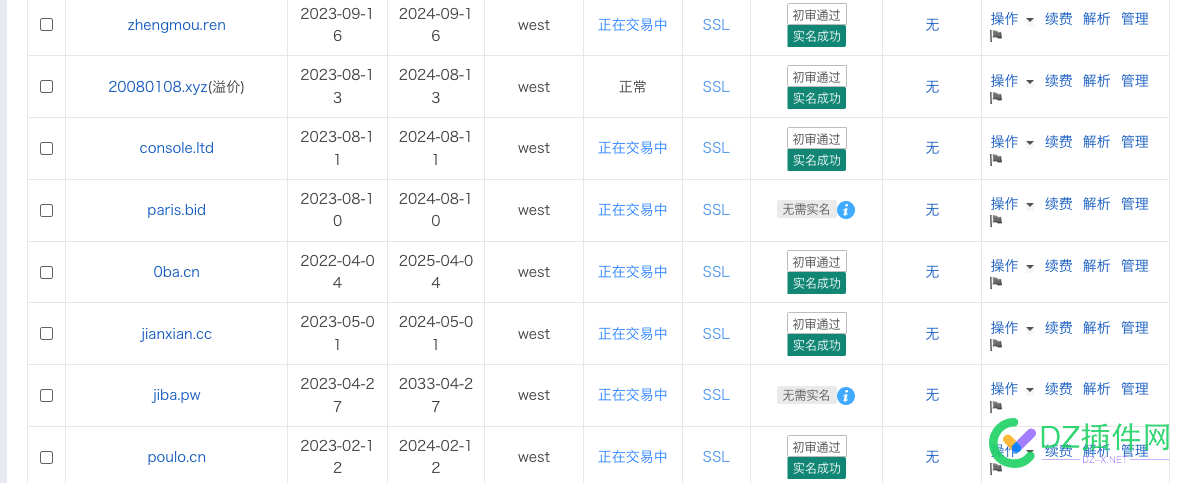This screenshot has width=1189, height=483.
Task: Open 操作 dropdown for zhengmou.ren
Action: click(x=1012, y=19)
